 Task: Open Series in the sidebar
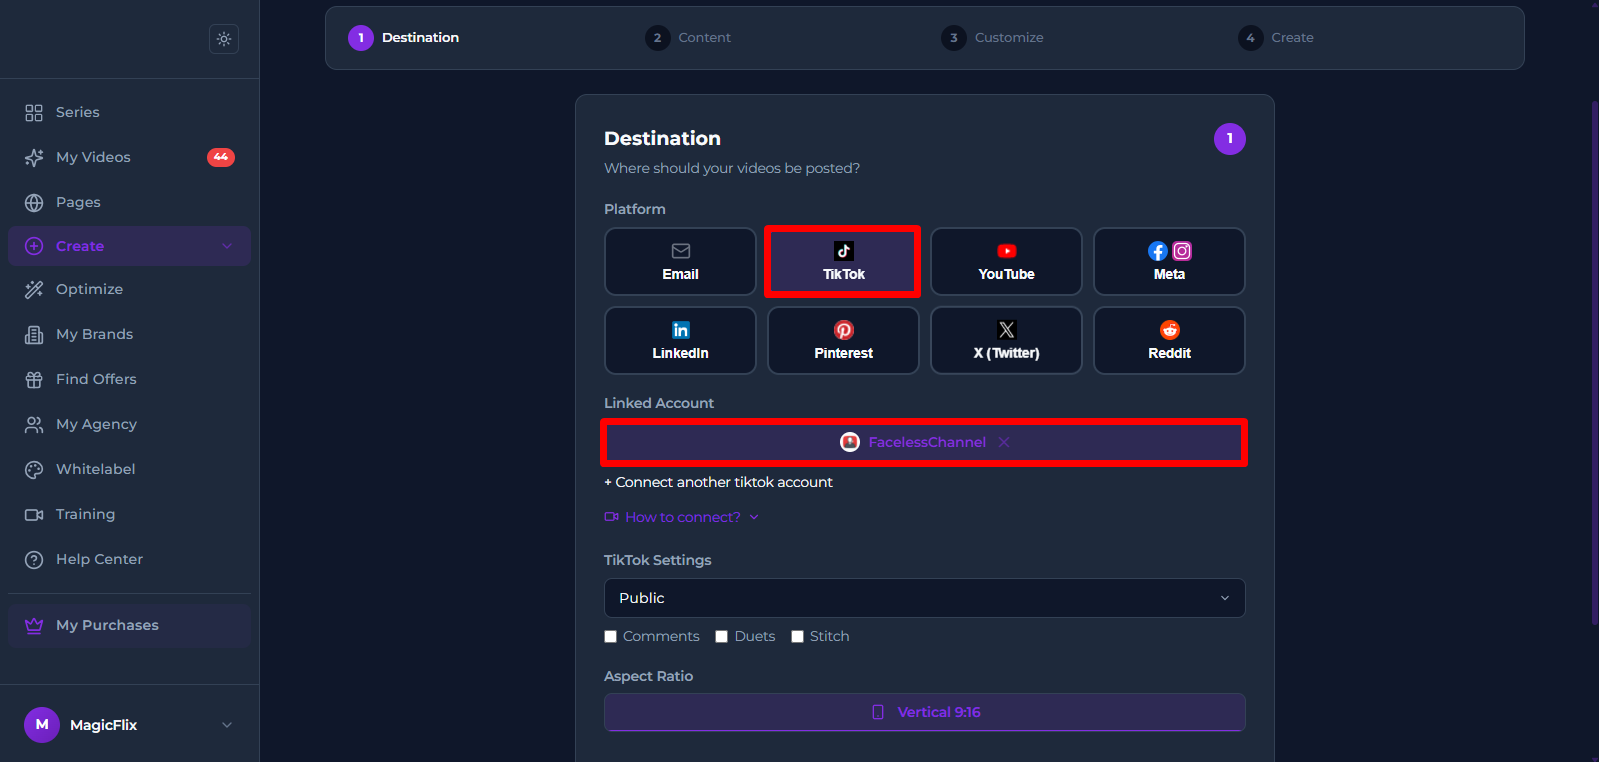129,113
